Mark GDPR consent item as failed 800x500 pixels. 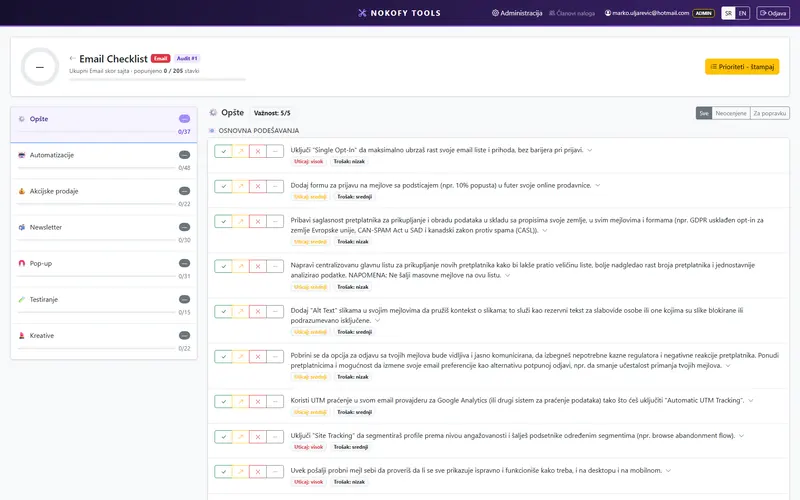[258, 221]
